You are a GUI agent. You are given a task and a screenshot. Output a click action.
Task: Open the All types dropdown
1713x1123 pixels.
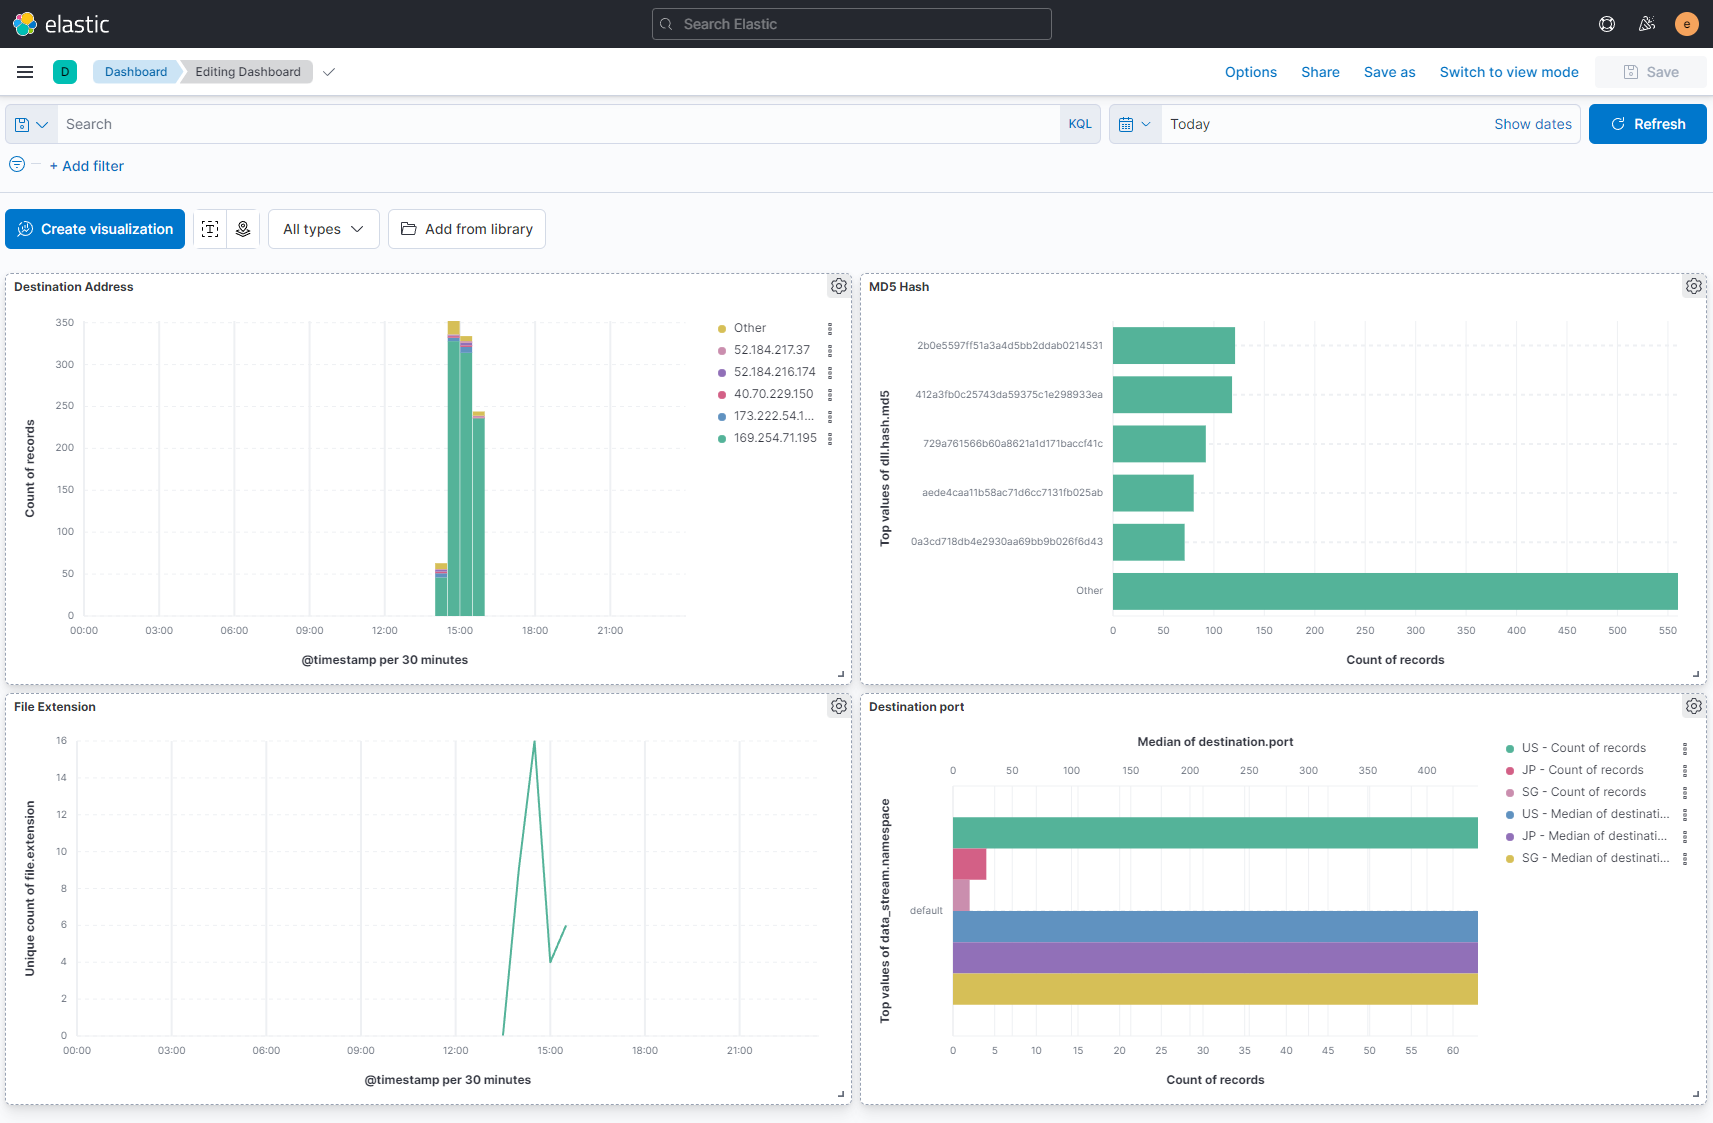[x=323, y=228]
